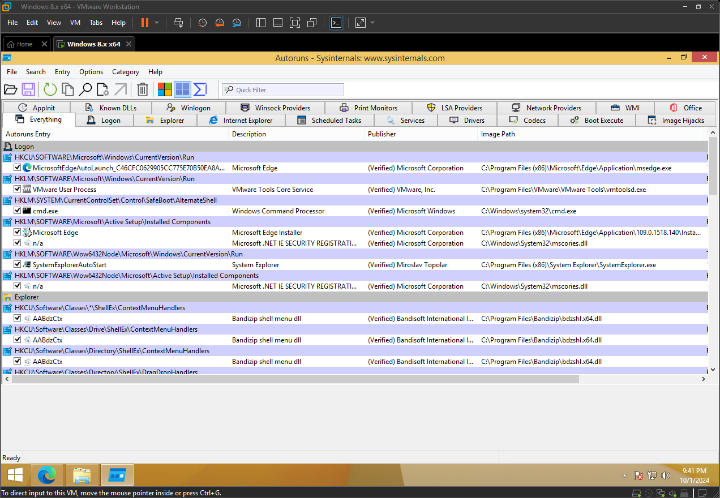Switch to the Scheduled Tasks tab

(x=329, y=120)
